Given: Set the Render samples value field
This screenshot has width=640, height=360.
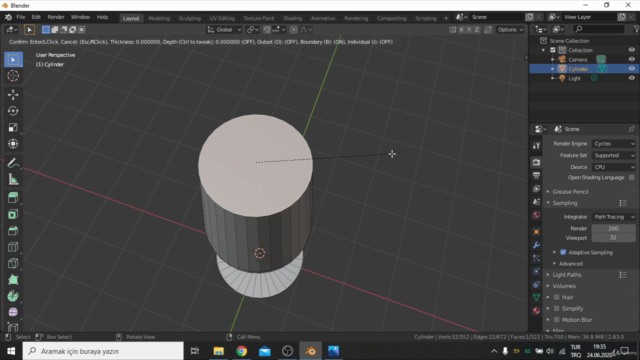Looking at the screenshot, I should 613,229.
